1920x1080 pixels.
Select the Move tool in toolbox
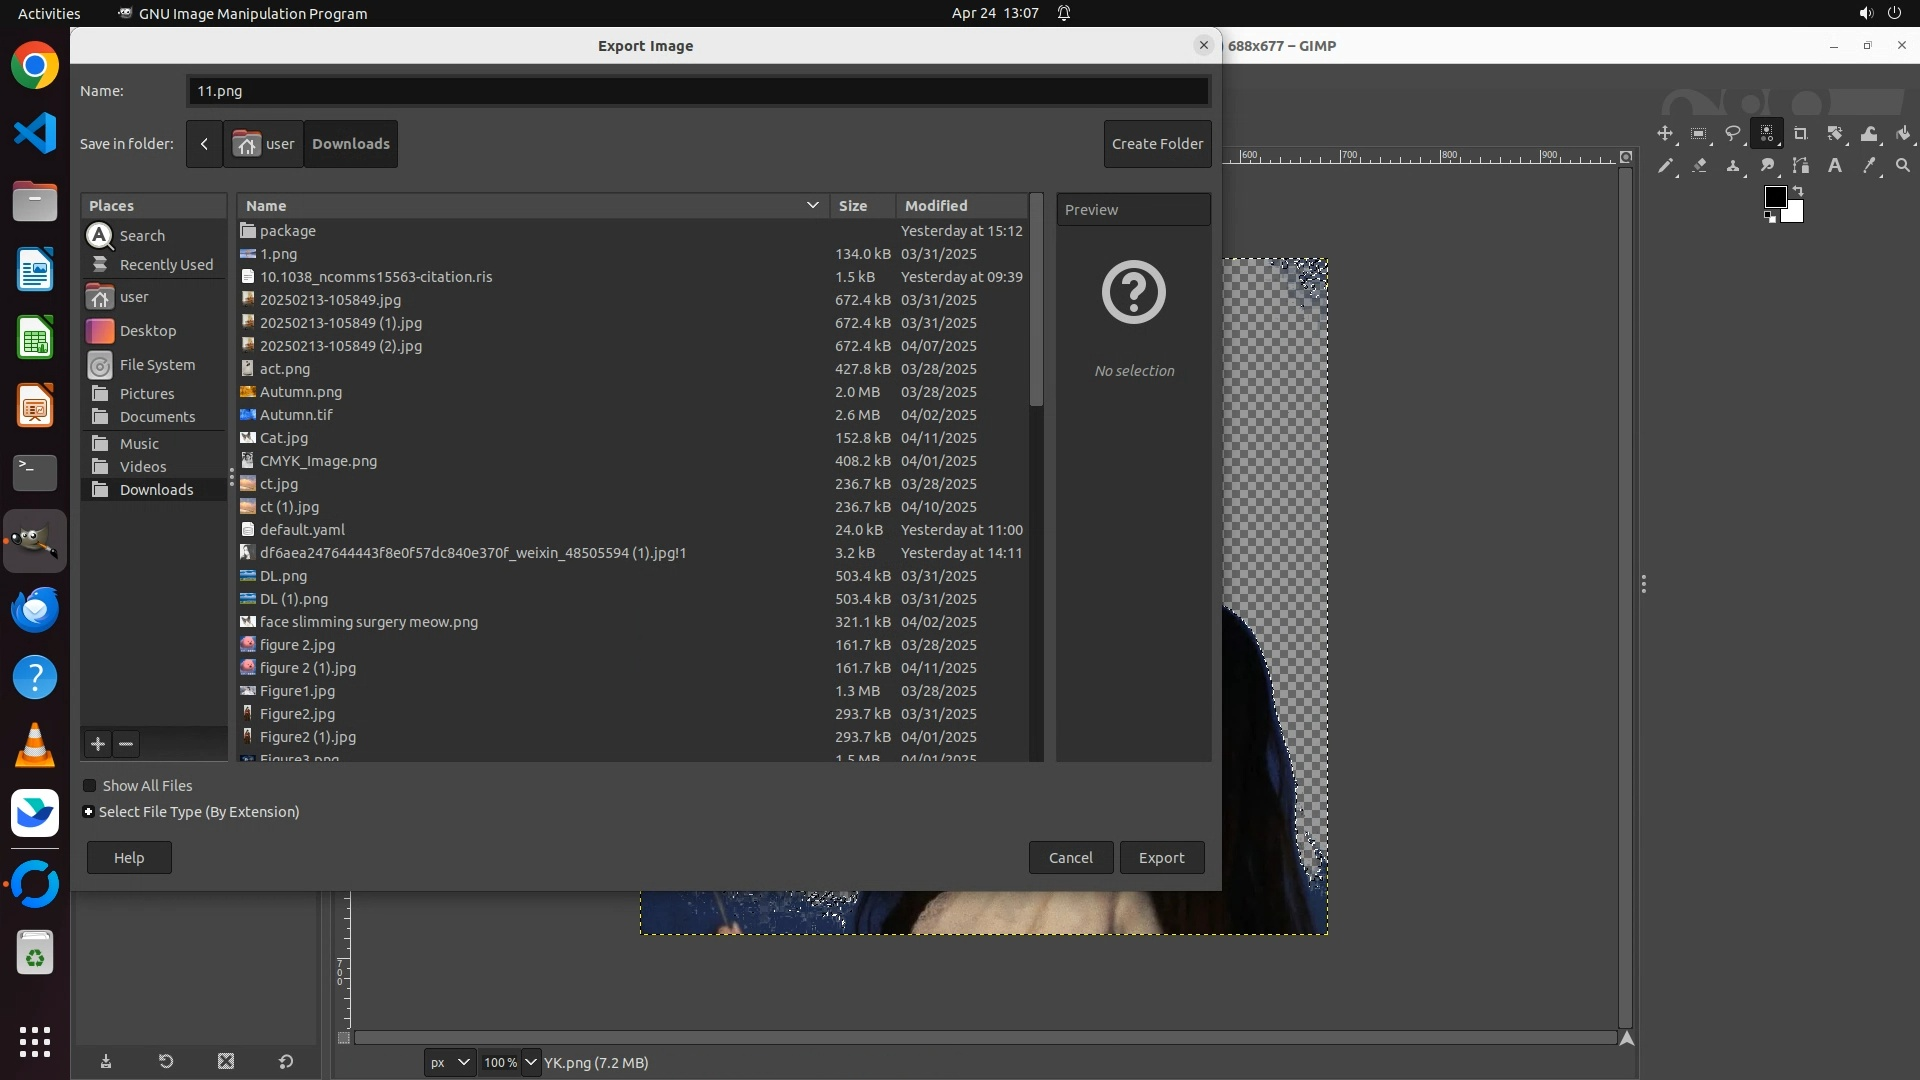coord(1665,134)
